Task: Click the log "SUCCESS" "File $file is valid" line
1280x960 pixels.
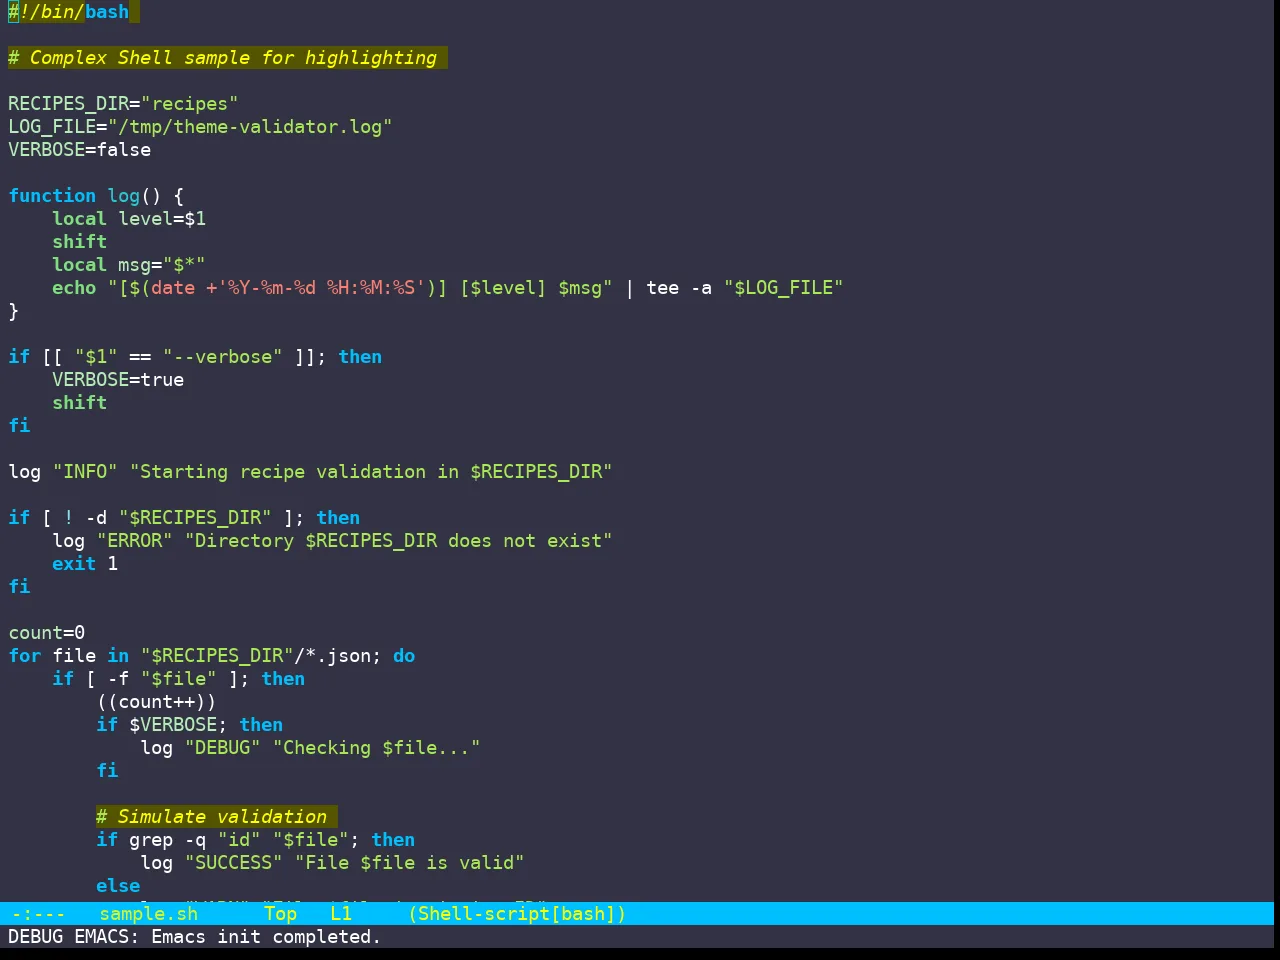Action: coord(333,863)
